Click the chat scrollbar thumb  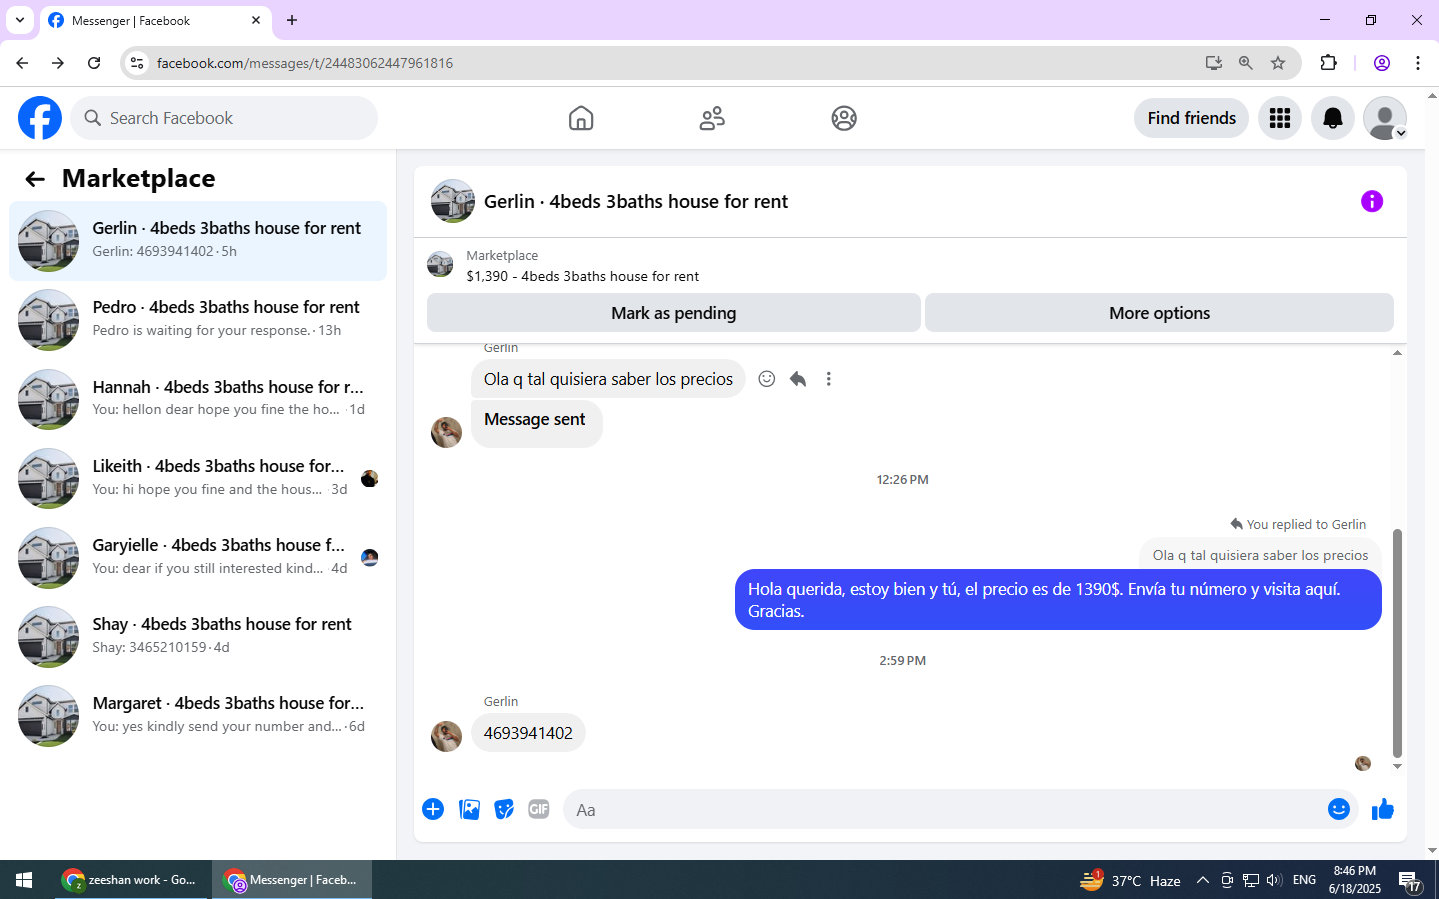(x=1397, y=644)
